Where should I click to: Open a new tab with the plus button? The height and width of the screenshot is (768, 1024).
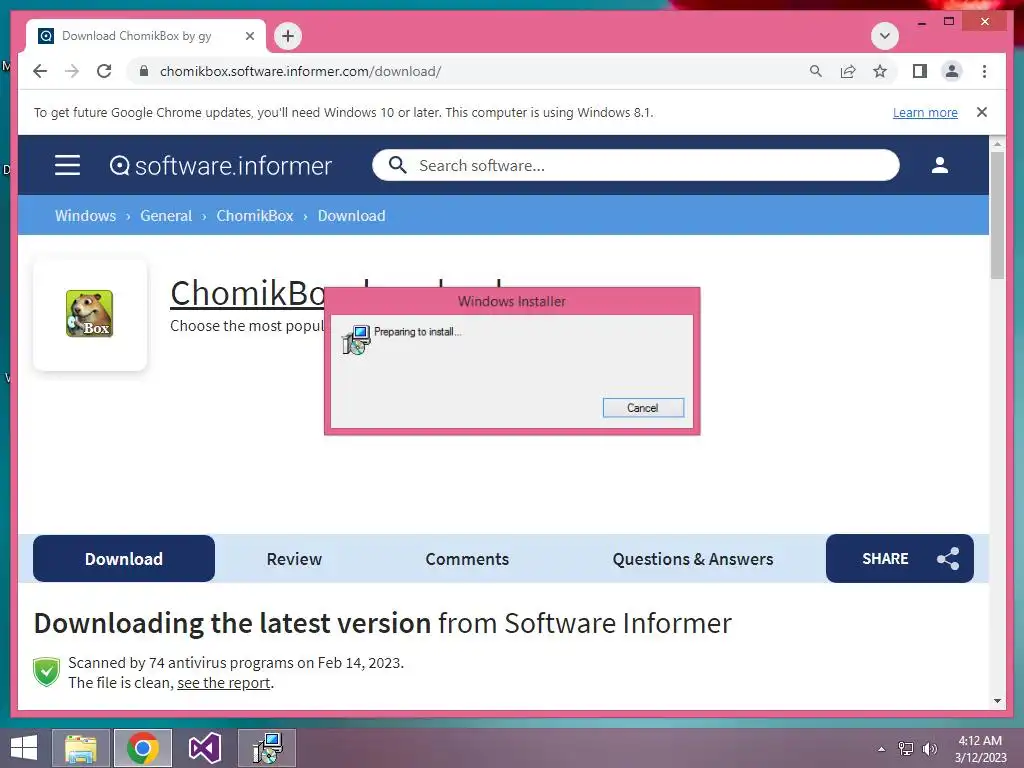pos(288,36)
